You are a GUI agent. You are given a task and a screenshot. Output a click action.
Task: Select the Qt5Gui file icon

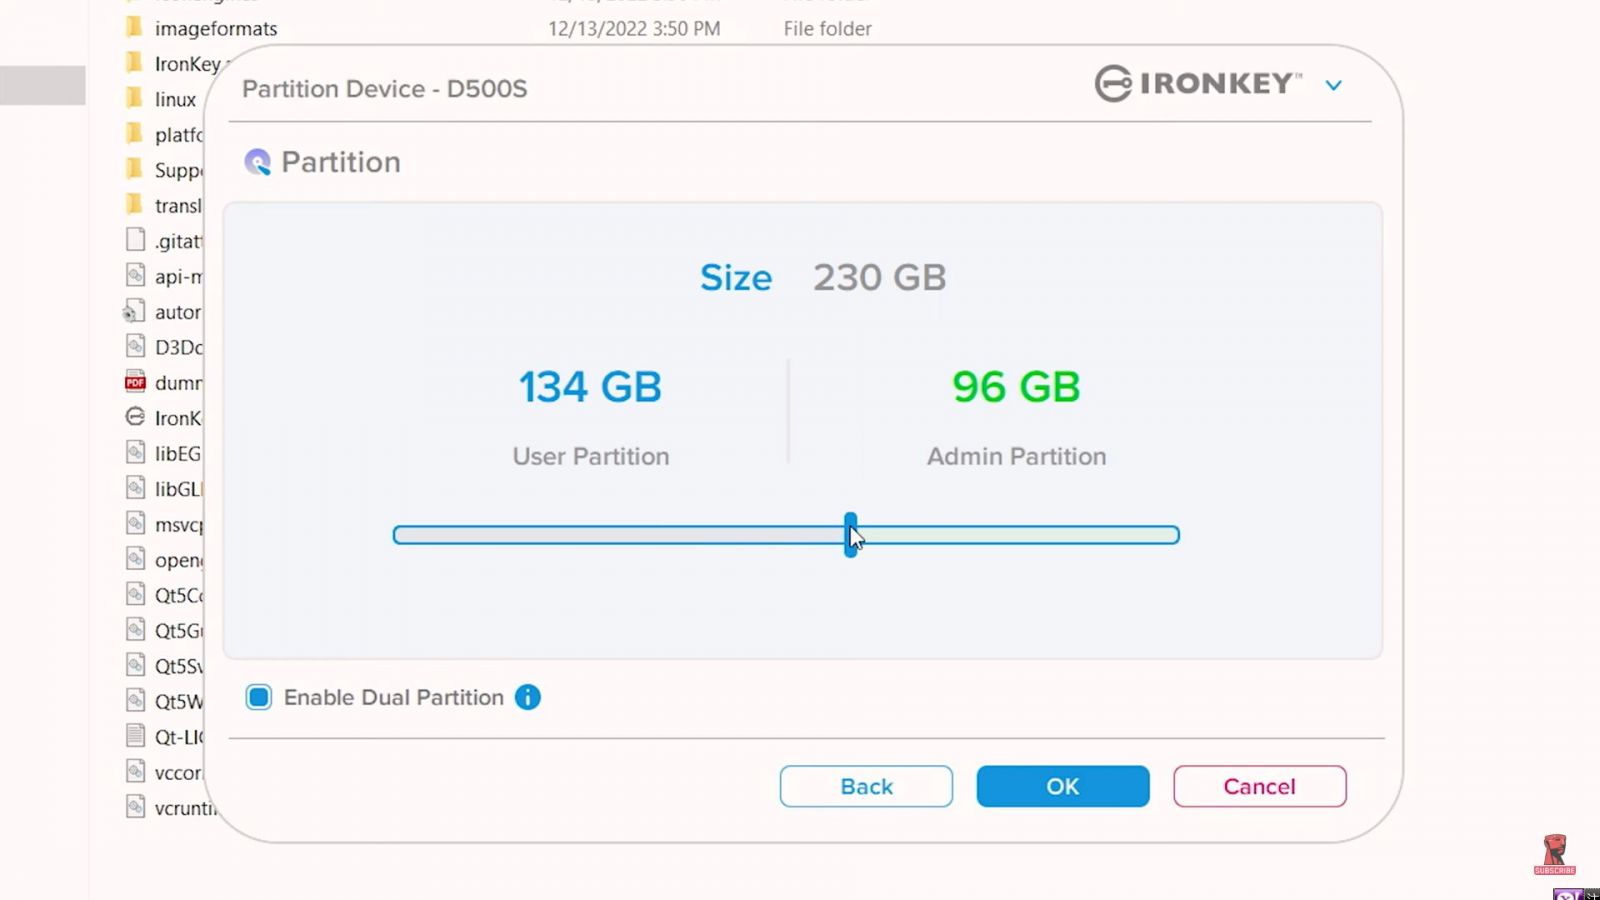click(x=135, y=630)
